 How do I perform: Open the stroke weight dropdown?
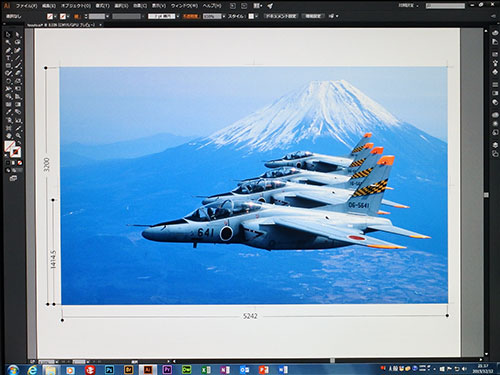coord(107,16)
